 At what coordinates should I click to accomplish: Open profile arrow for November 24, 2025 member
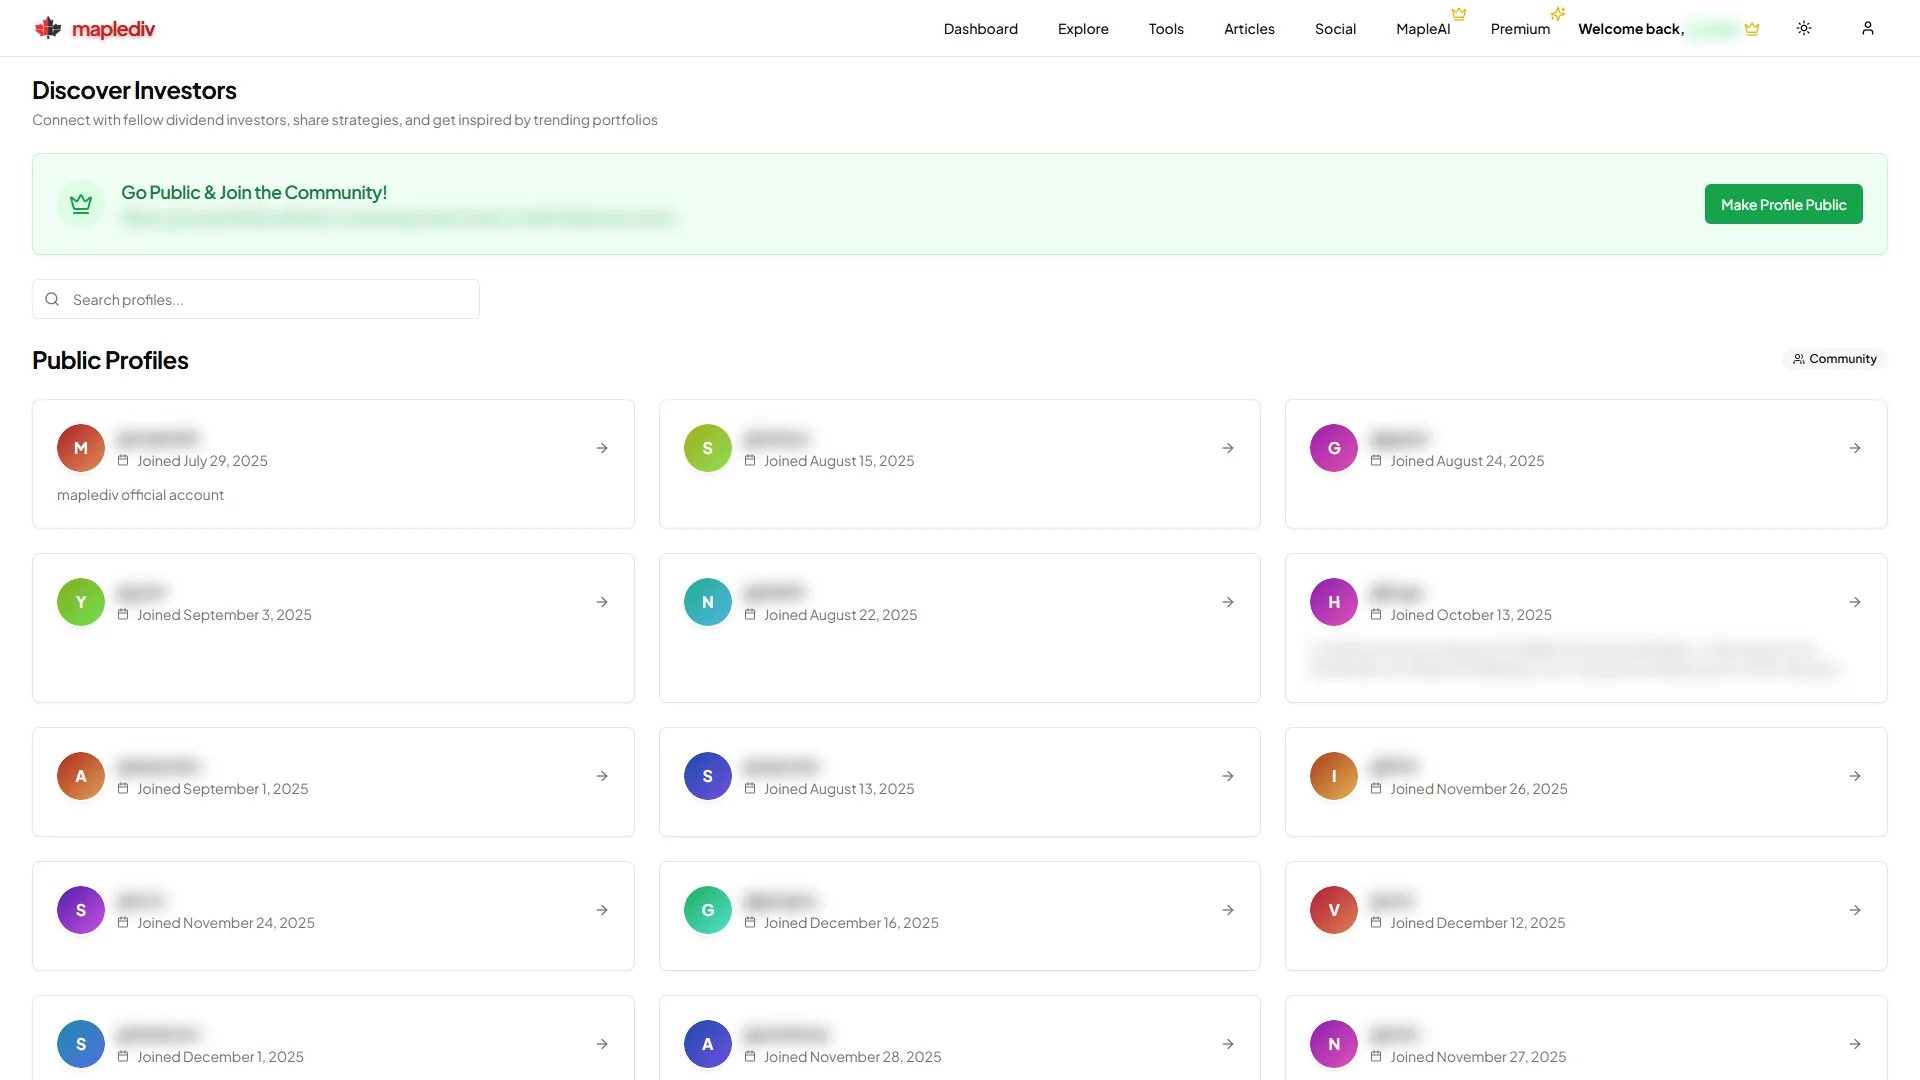602,910
